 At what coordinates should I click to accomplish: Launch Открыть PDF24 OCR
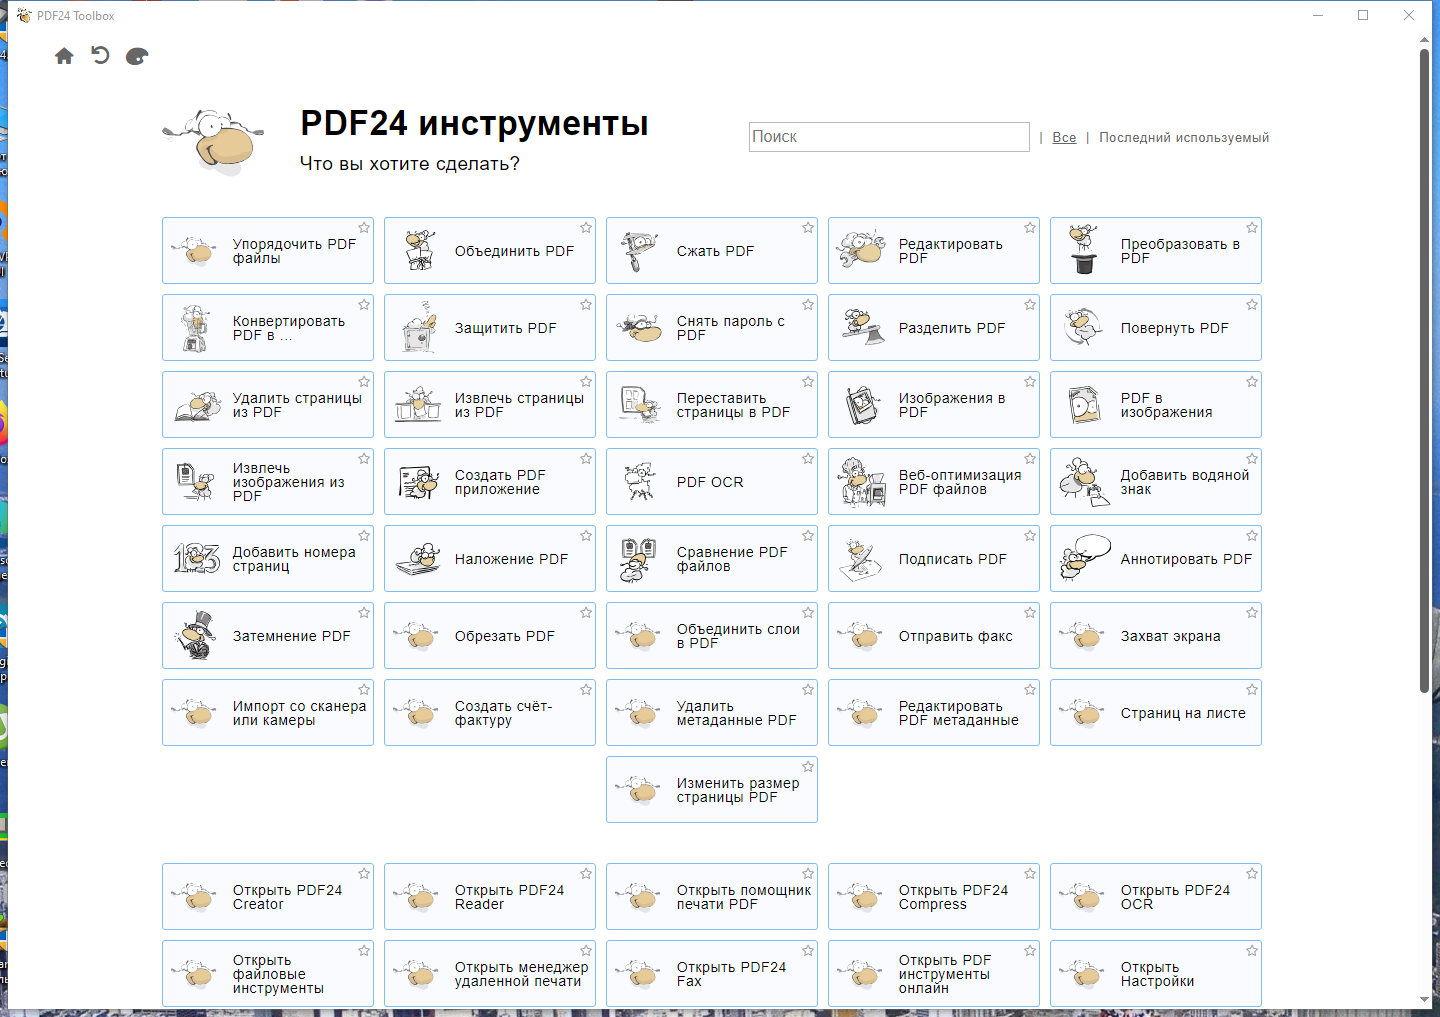(x=1156, y=897)
